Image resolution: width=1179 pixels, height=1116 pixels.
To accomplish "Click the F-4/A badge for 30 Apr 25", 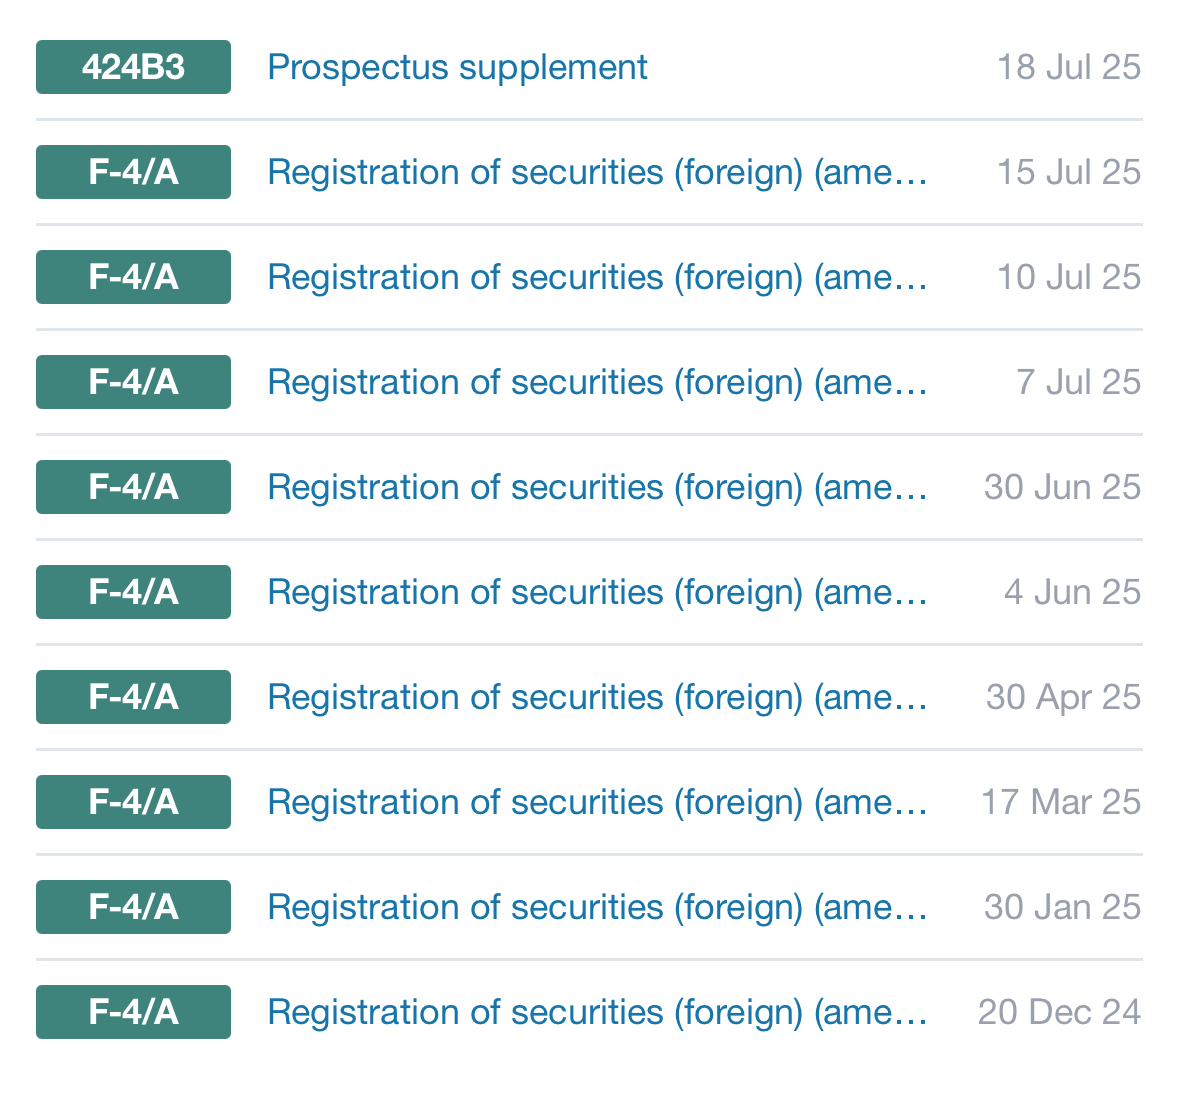I will coord(133,697).
